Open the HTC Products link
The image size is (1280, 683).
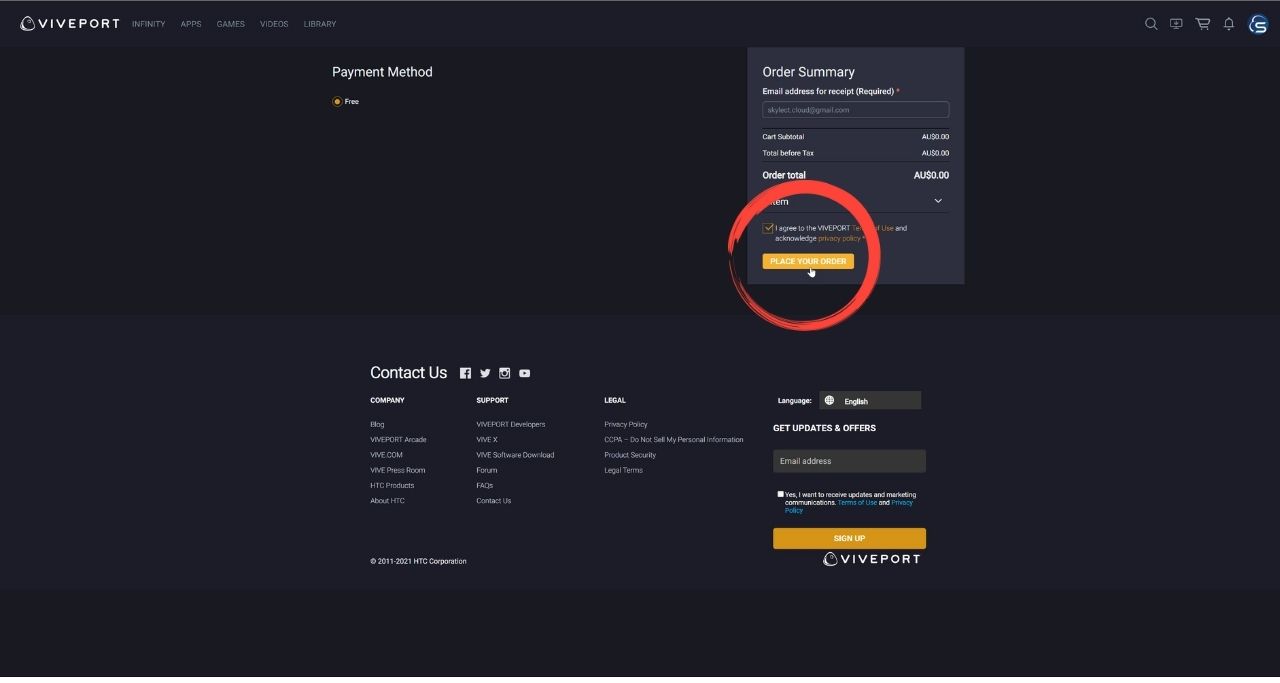(x=392, y=485)
